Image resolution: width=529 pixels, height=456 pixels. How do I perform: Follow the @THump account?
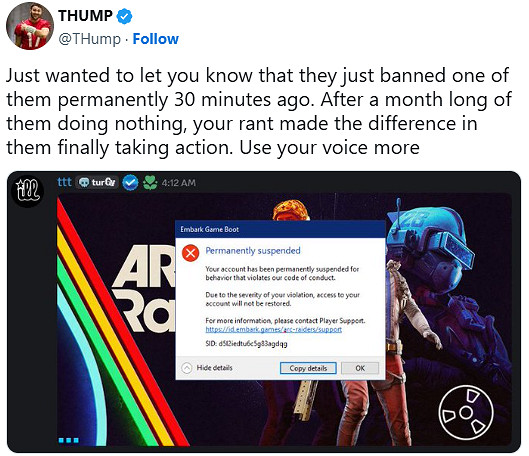156,39
